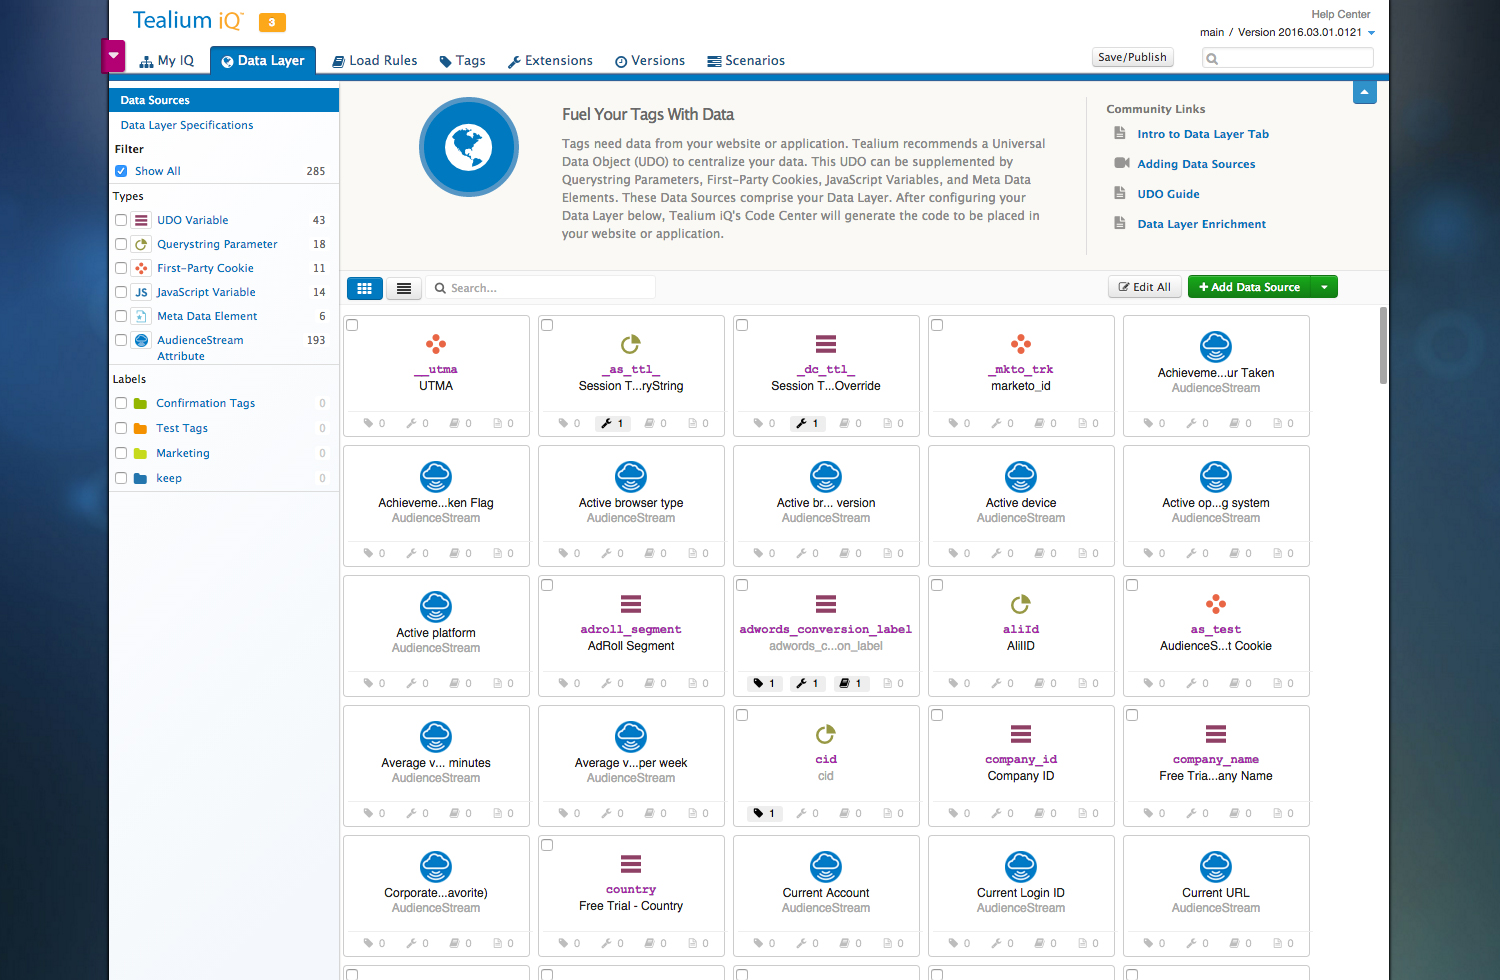Click the orange notification badge

272,22
